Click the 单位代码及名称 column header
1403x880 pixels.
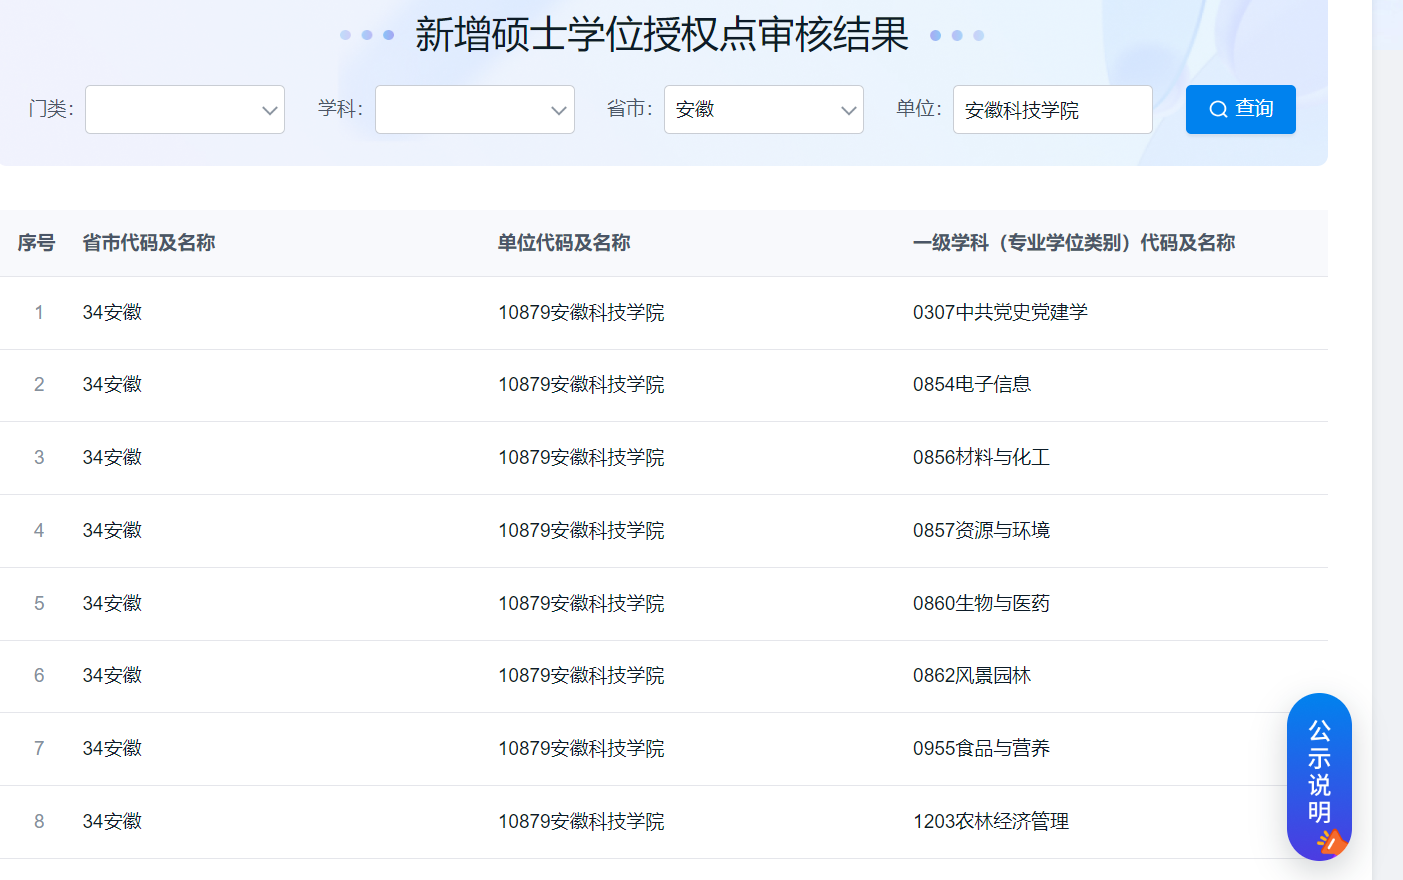tap(564, 243)
